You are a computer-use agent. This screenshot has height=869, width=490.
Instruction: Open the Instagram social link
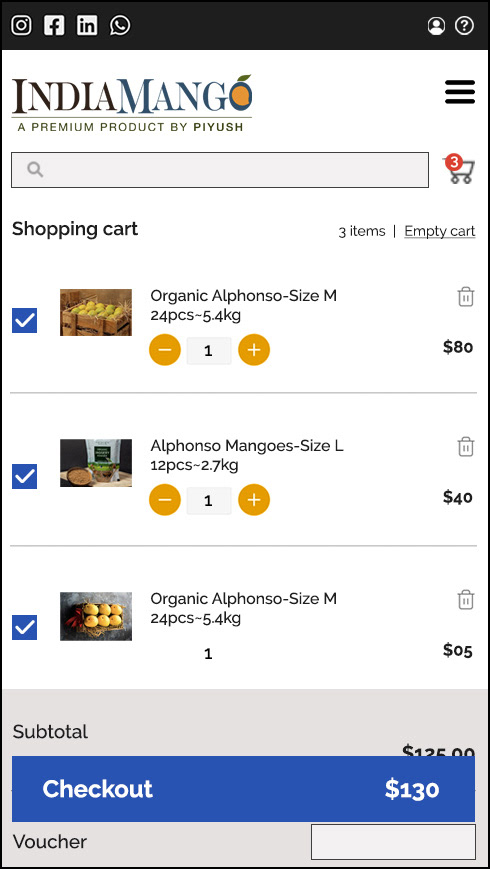pyautogui.click(x=21, y=25)
